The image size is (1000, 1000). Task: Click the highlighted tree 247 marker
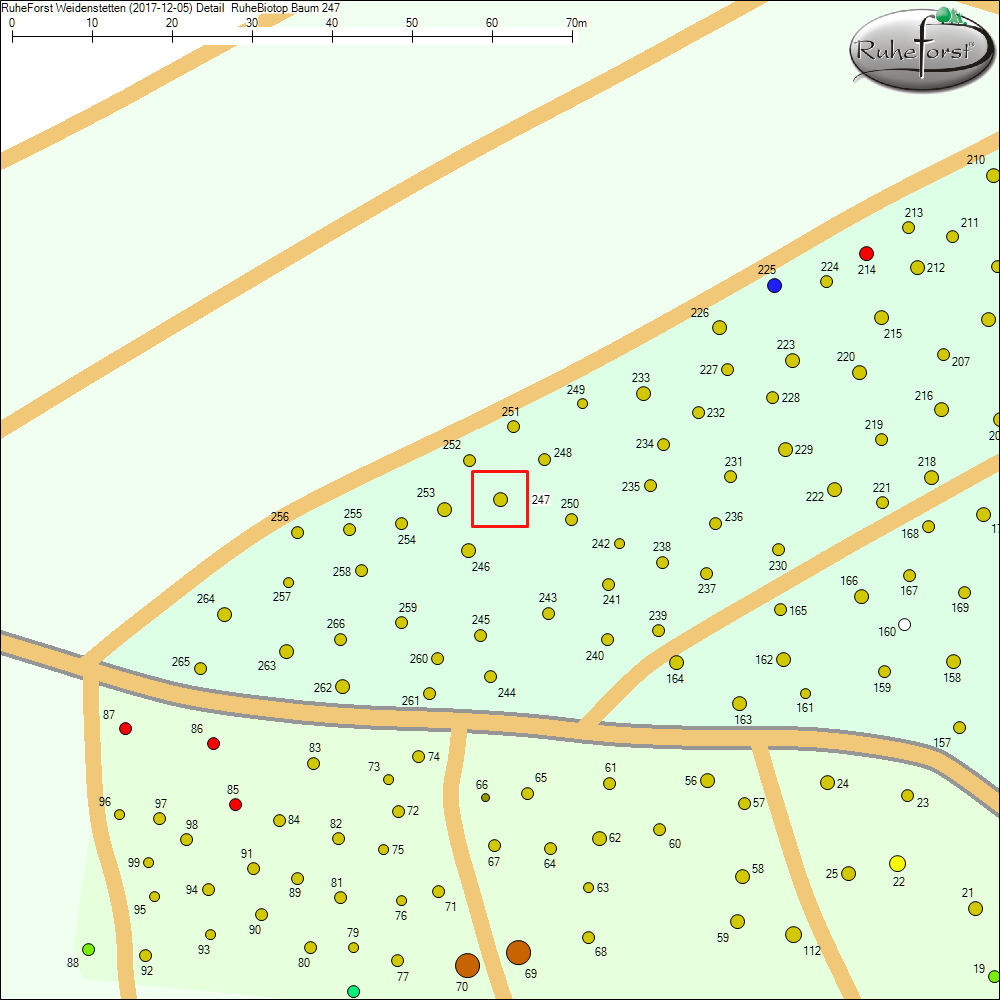pos(500,499)
